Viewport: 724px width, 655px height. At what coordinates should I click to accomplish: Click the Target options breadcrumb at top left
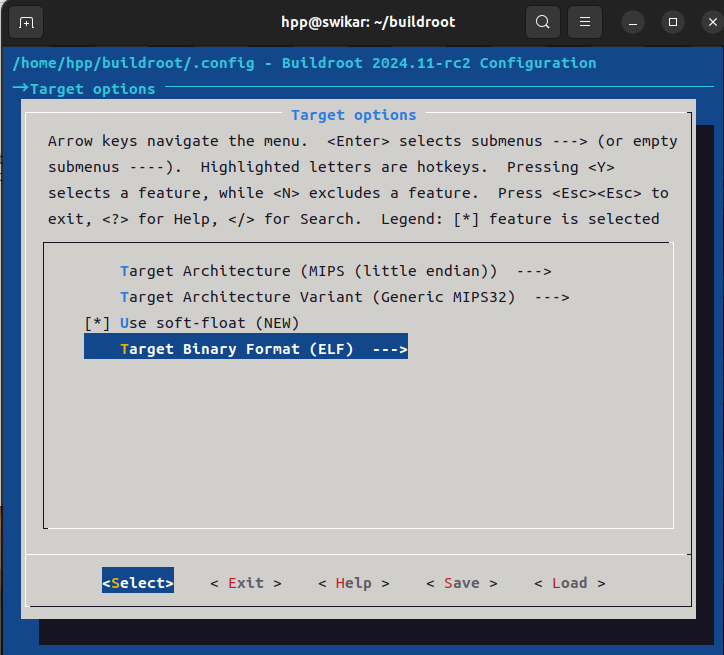point(92,89)
